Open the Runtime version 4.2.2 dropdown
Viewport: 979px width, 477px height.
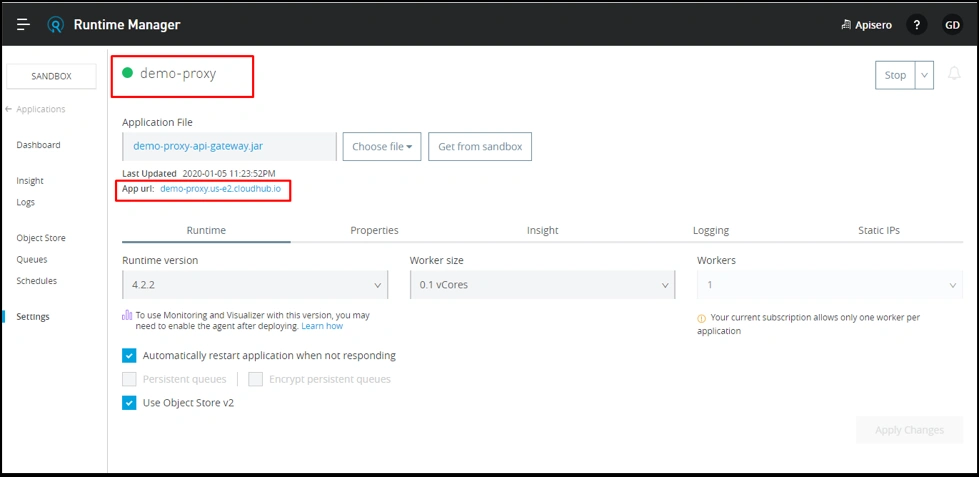click(255, 285)
